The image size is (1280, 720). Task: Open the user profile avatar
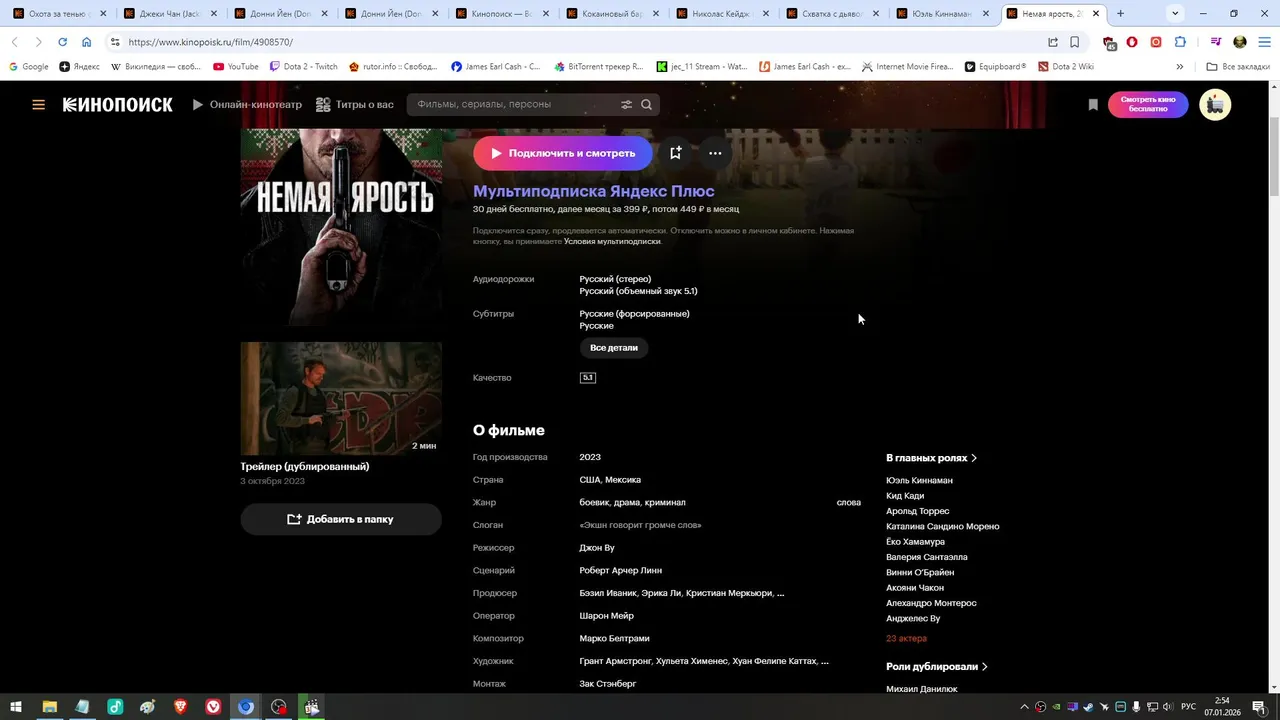(x=1215, y=104)
